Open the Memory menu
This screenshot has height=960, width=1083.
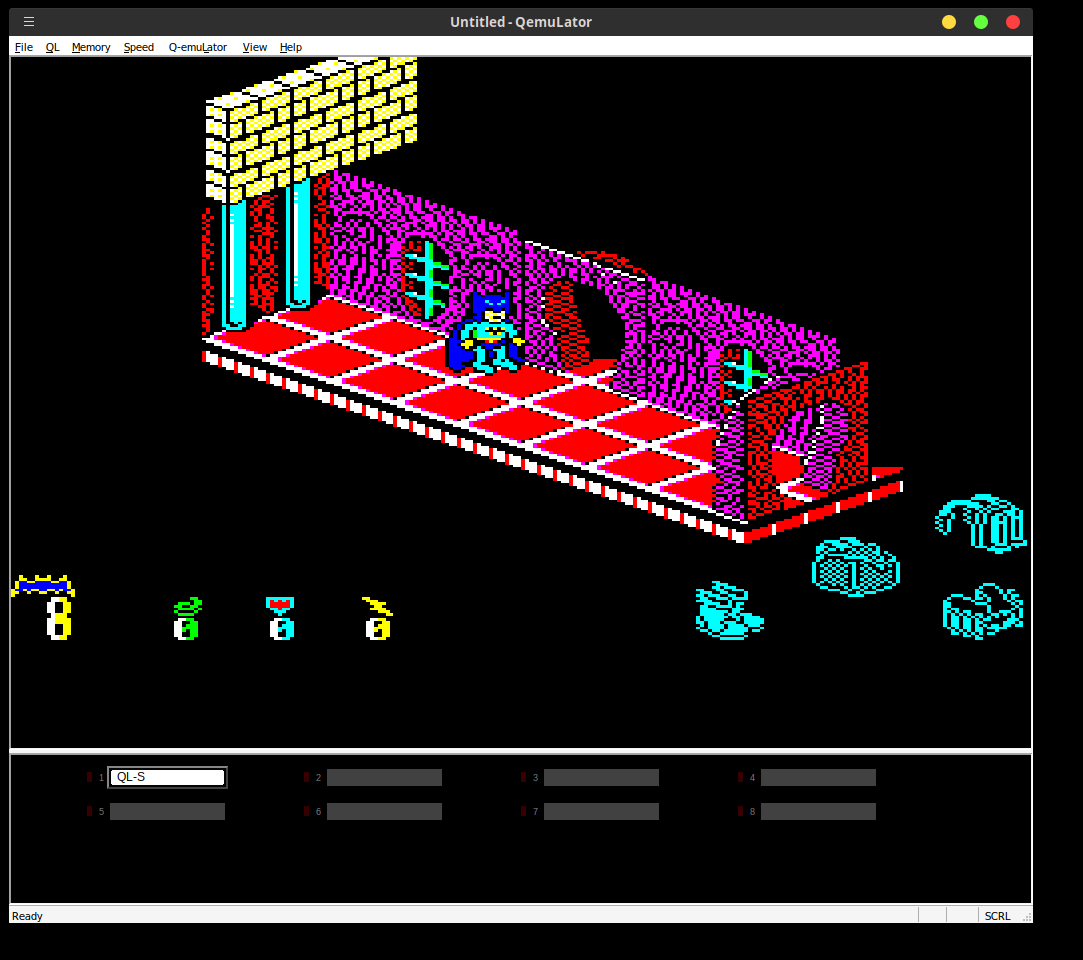point(90,47)
